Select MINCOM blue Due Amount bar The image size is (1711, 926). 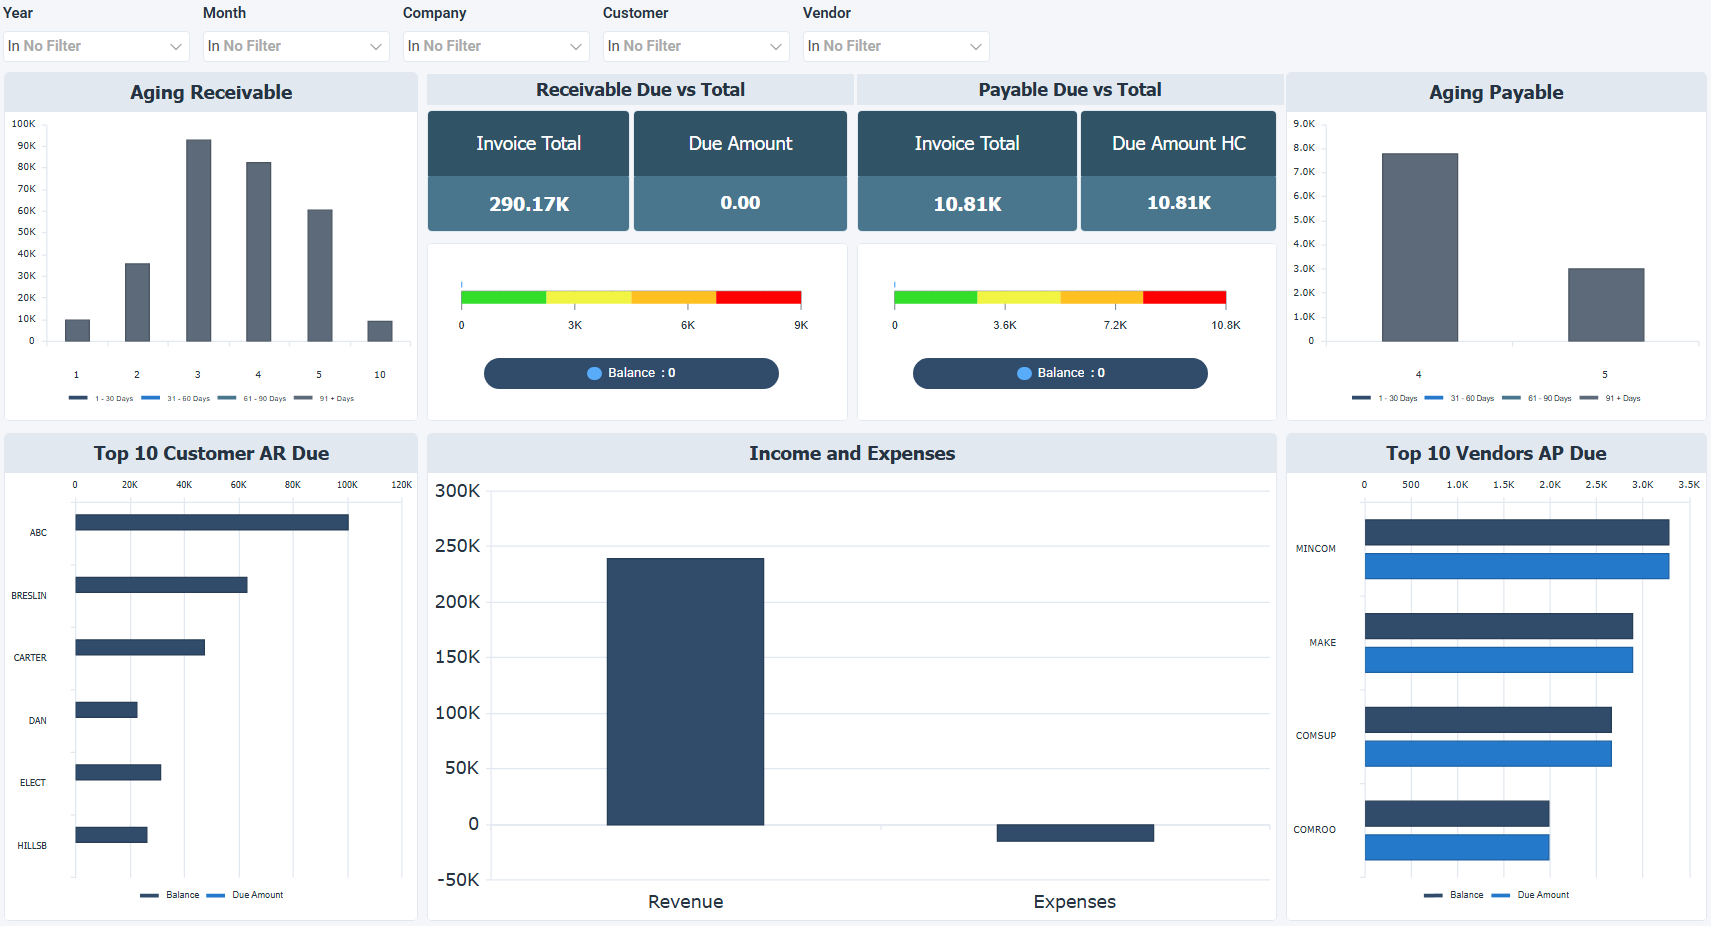point(1517,566)
